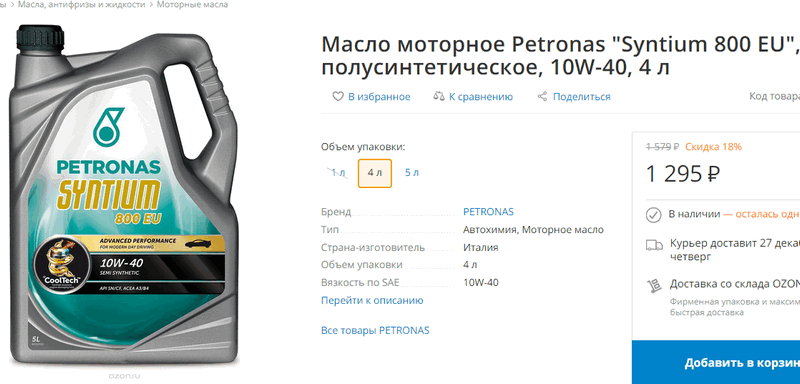The width and height of the screenshot is (800, 384).
Task: Open Все товары PETRONAS link
Action: point(375,330)
